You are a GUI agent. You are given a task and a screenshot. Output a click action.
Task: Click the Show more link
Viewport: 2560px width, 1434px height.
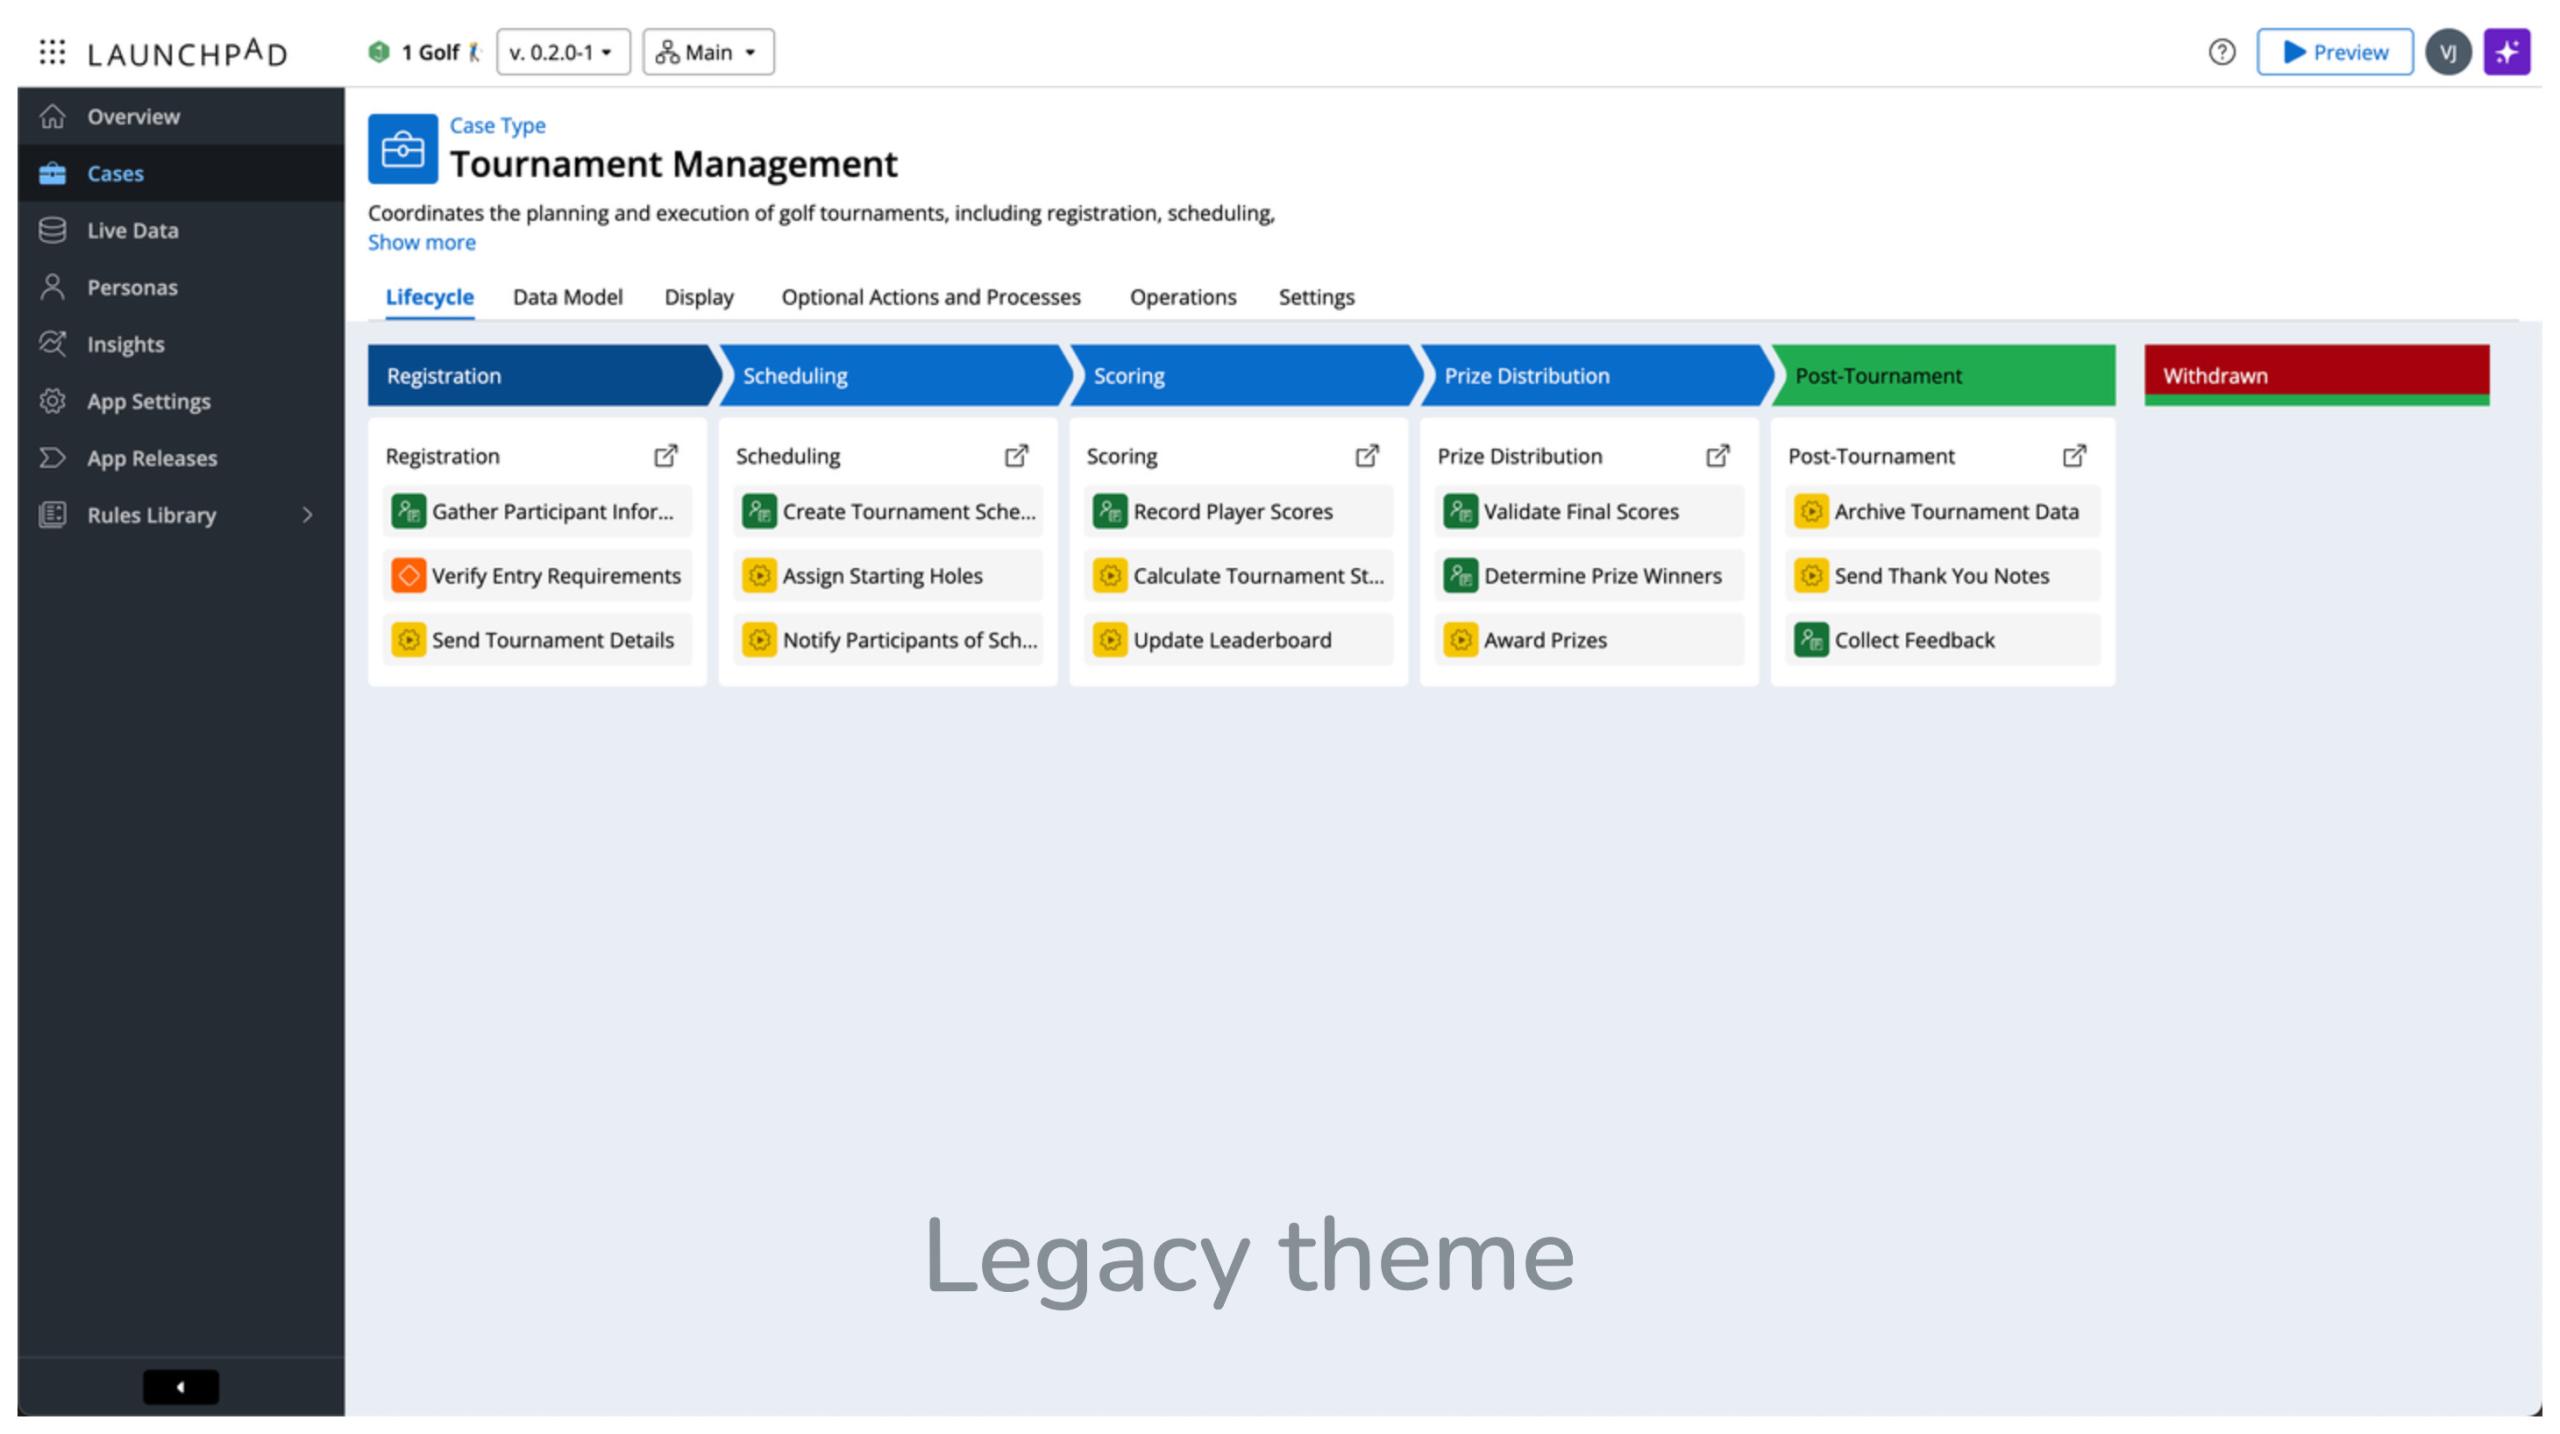point(421,242)
